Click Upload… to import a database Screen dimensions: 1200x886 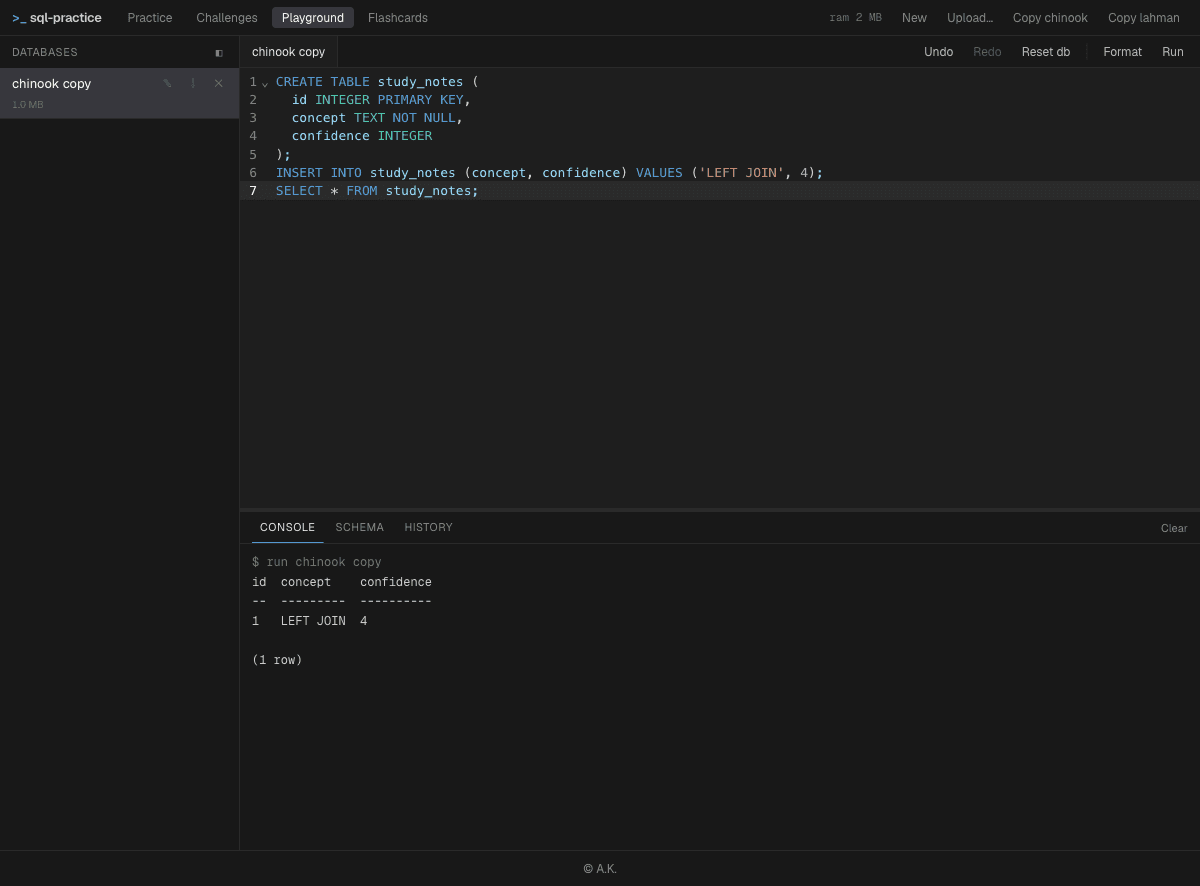[970, 18]
